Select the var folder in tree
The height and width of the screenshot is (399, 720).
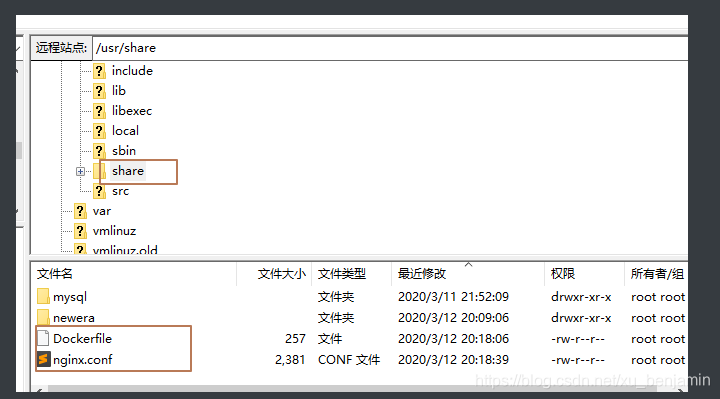[x=101, y=211]
